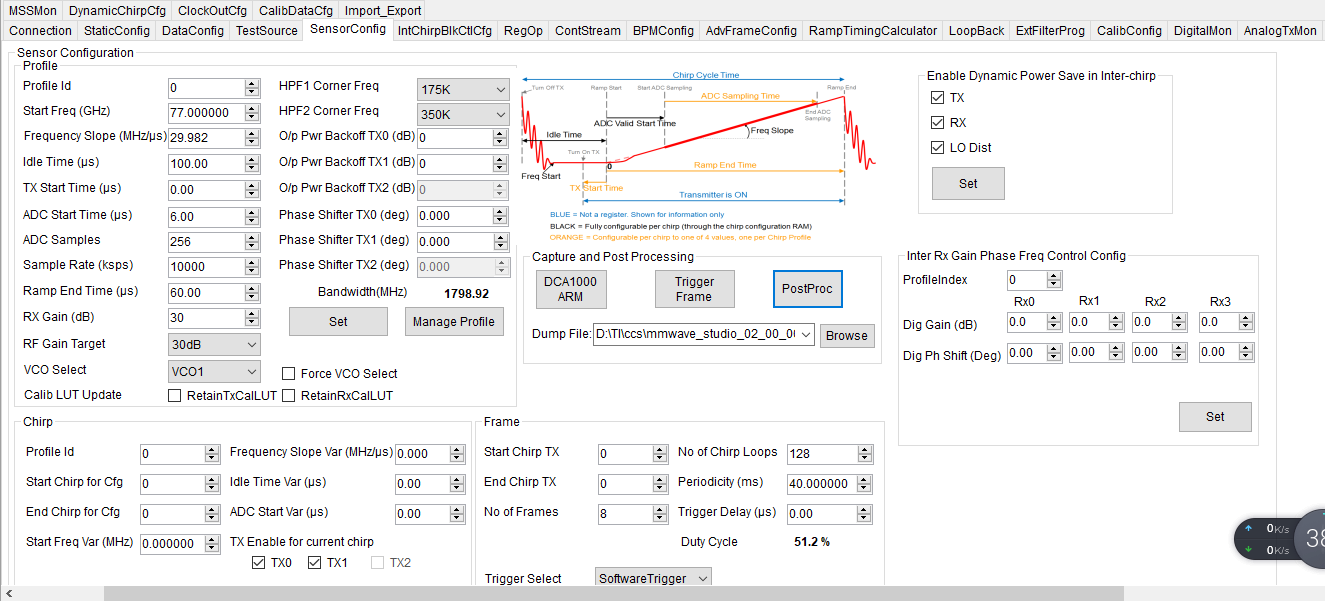
Task: Adjust ADC Samples spinner arrows
Action: pyautogui.click(x=253, y=241)
